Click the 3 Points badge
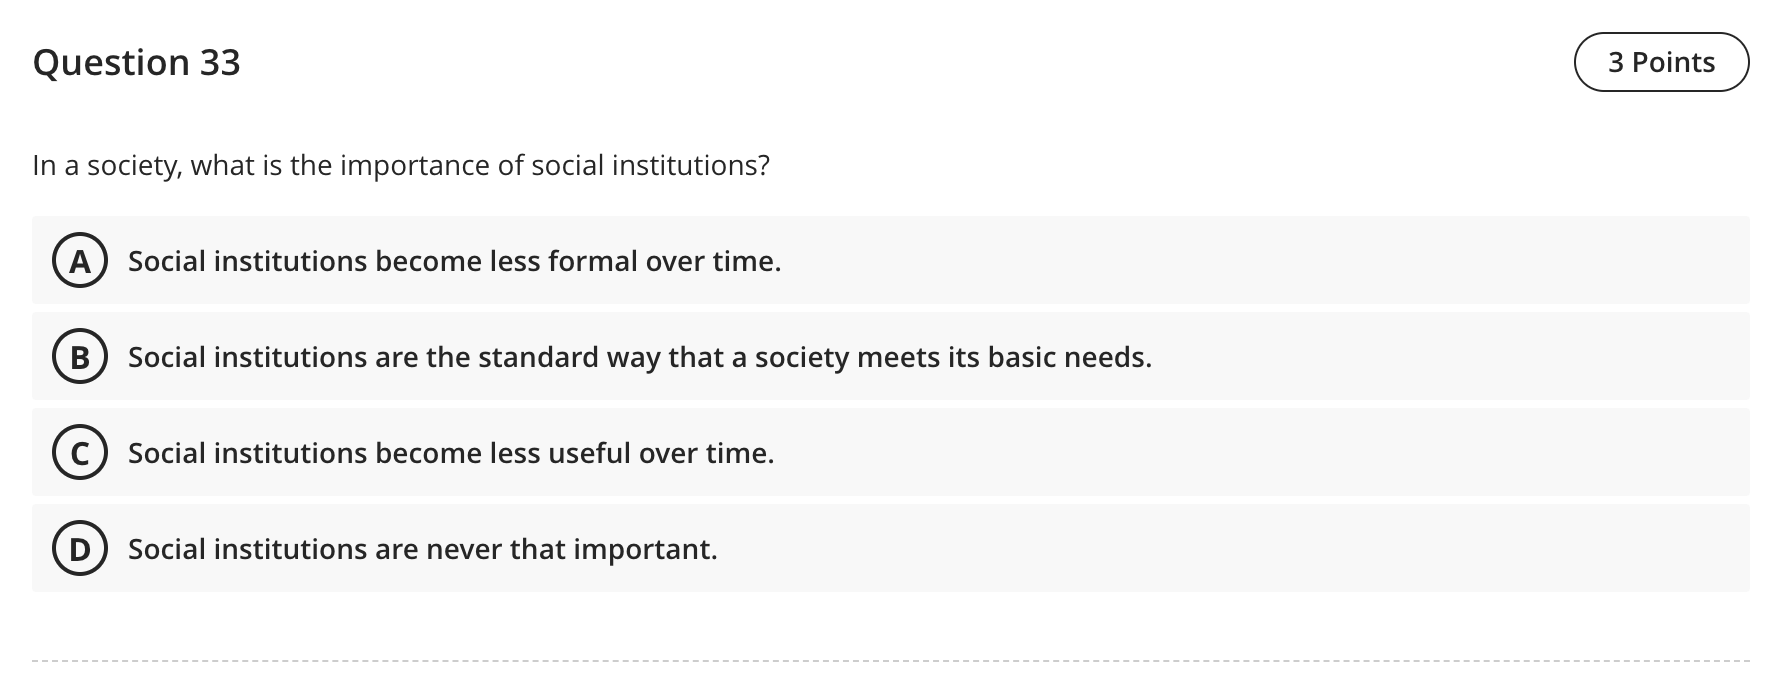Screen dimensions: 1784x688 pyautogui.click(x=1661, y=62)
